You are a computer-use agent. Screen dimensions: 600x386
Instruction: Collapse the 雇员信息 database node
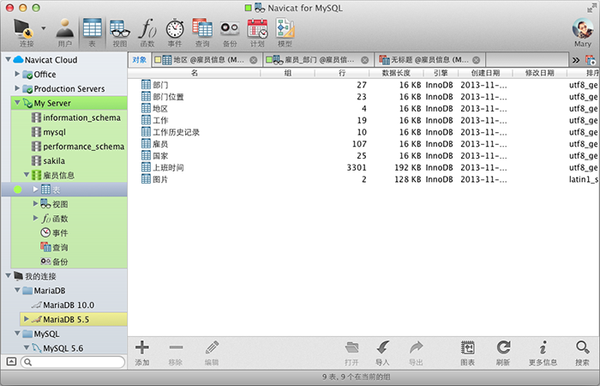[26, 175]
